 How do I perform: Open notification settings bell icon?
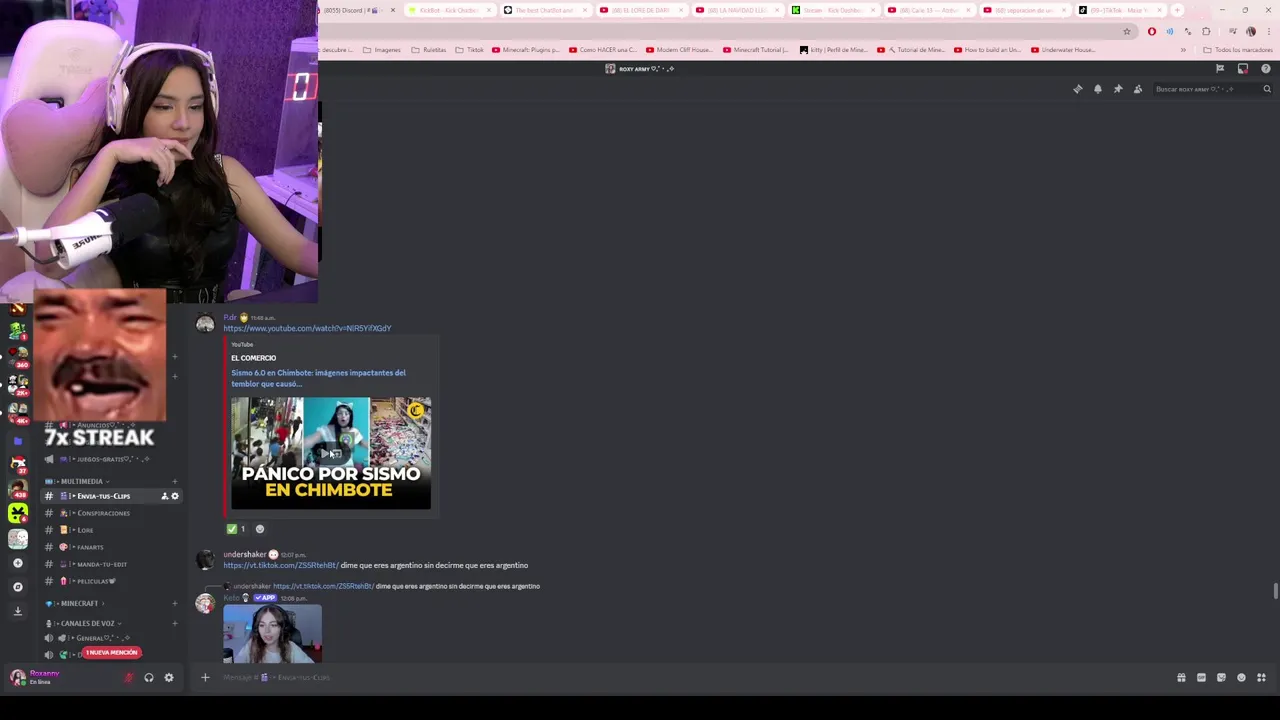coord(1097,89)
